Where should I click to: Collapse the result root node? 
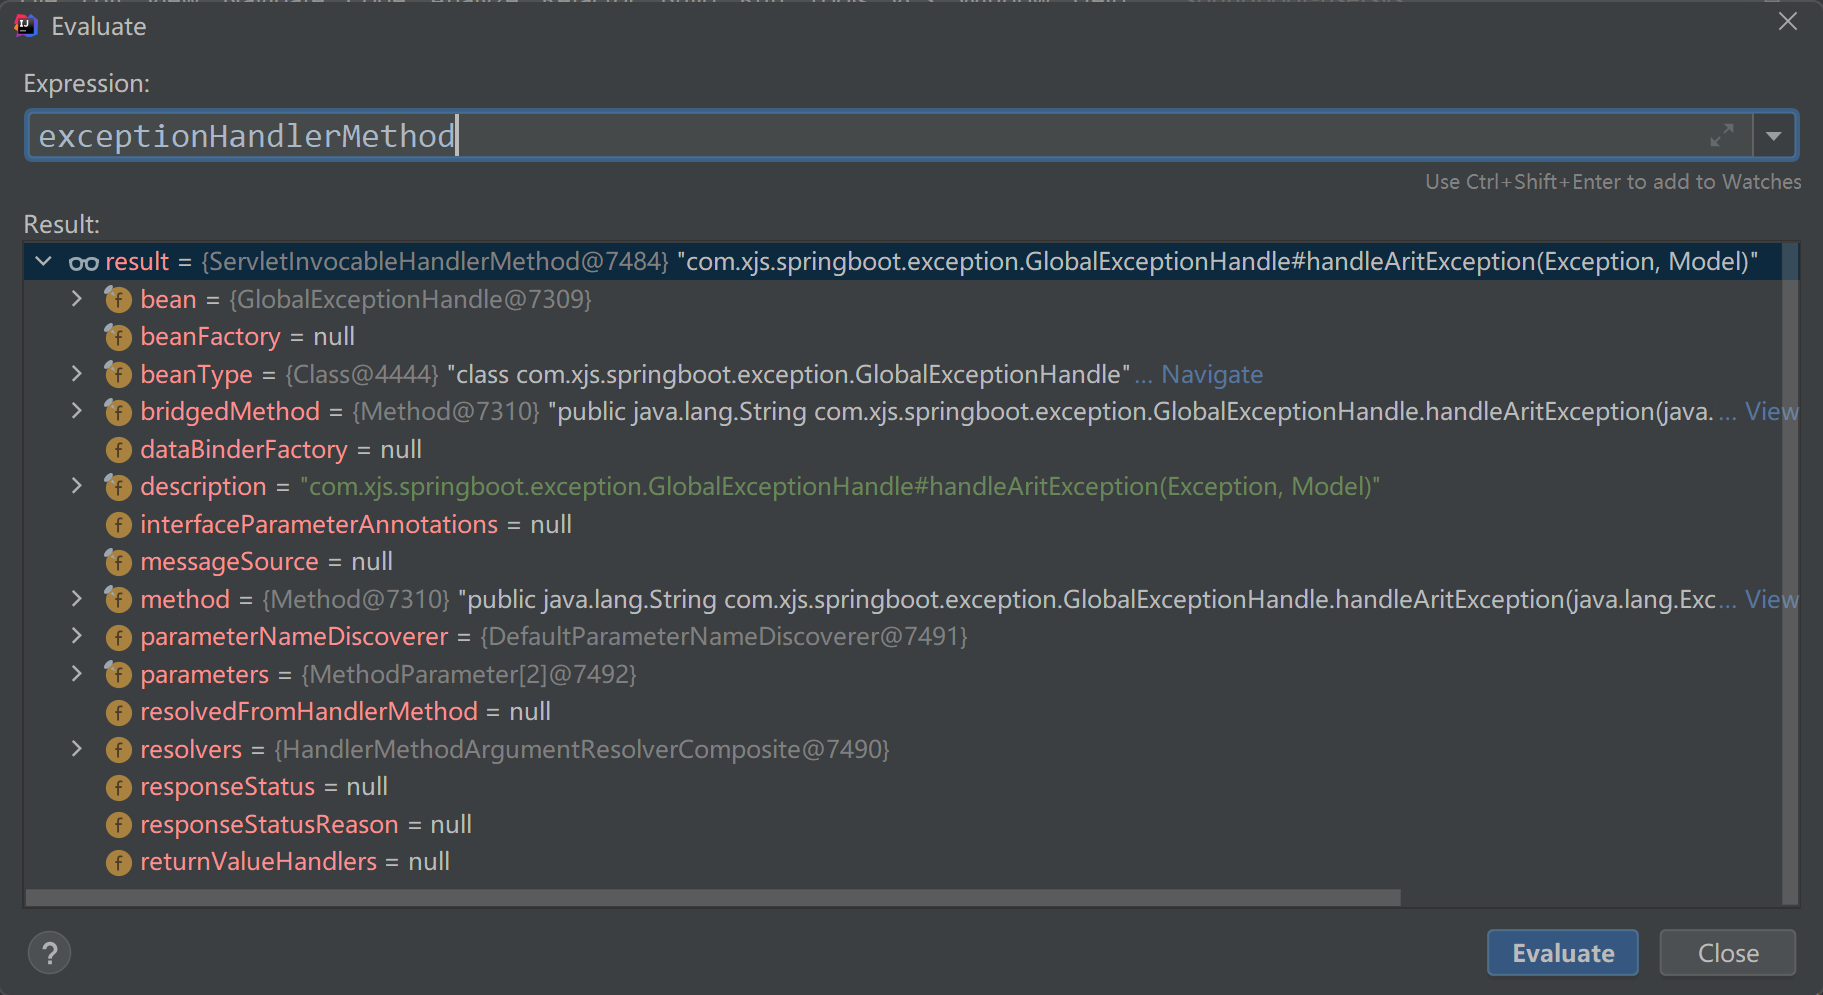click(x=43, y=262)
